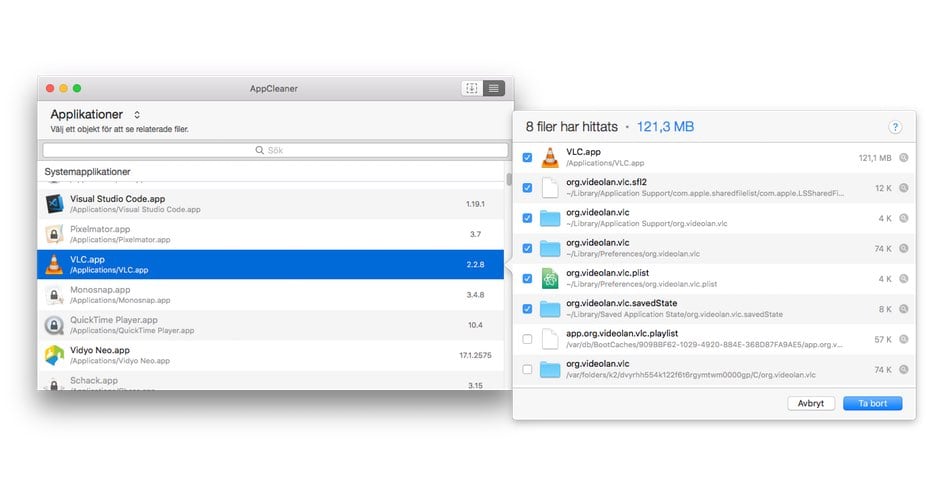Reveal org.videolan.vlc.savedState in Finder via magnifier
The height and width of the screenshot is (500, 950).
pyautogui.click(x=903, y=309)
